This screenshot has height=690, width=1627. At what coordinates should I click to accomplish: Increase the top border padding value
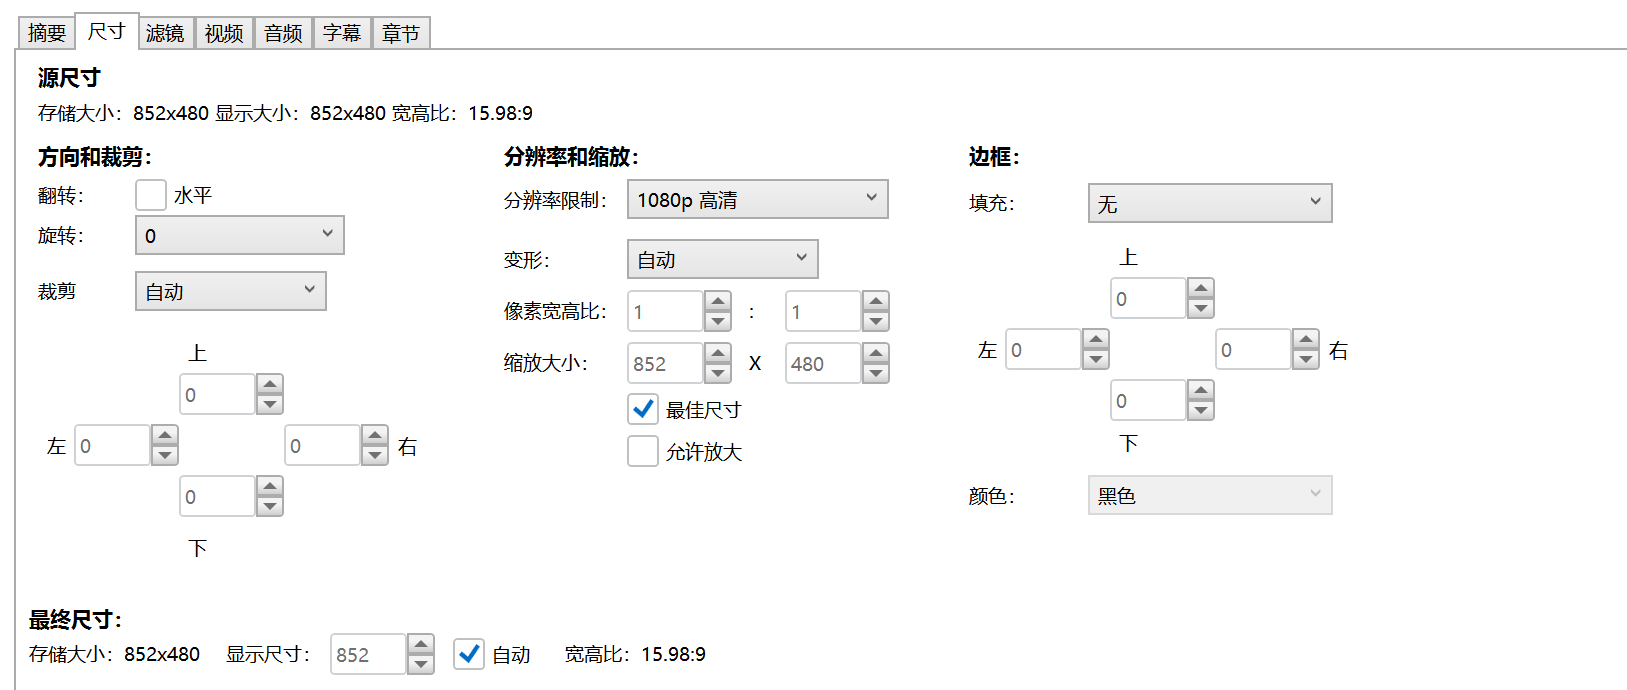1201,289
